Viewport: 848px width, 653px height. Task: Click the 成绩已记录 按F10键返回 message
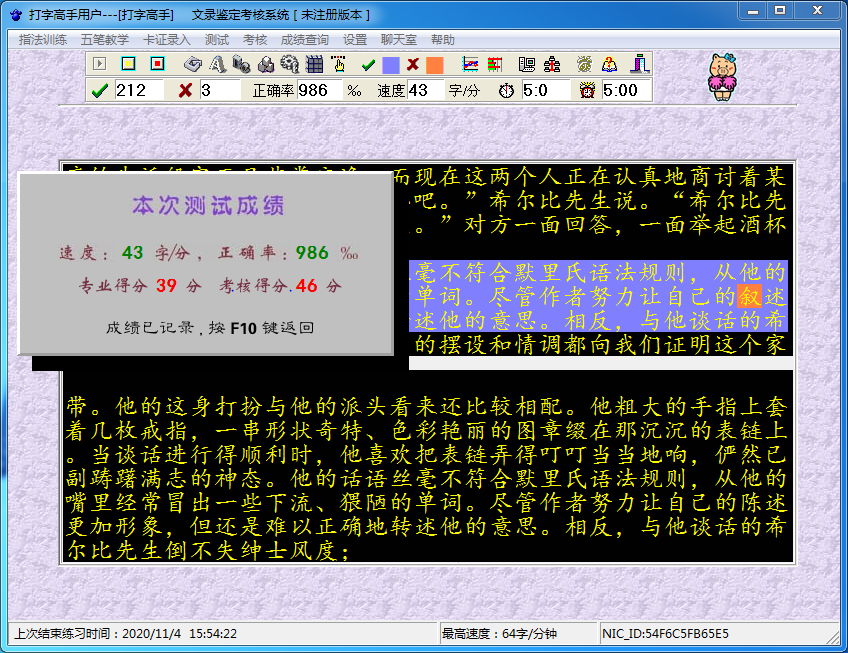210,328
